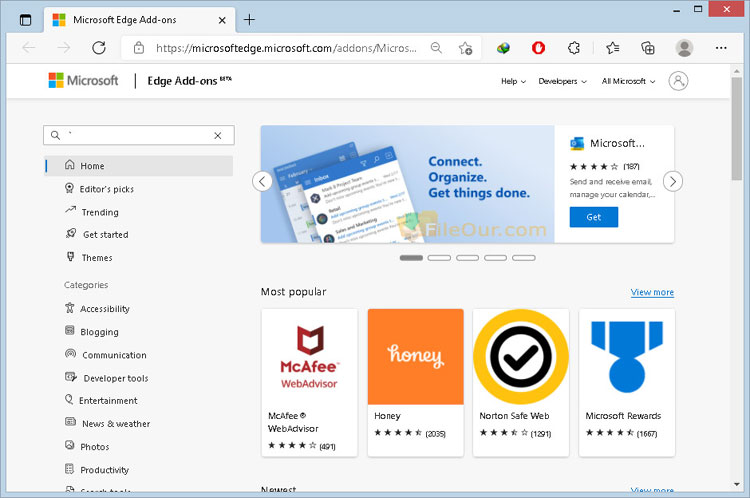Open the All Microsoft dropdown
This screenshot has width=750, height=498.
(628, 81)
